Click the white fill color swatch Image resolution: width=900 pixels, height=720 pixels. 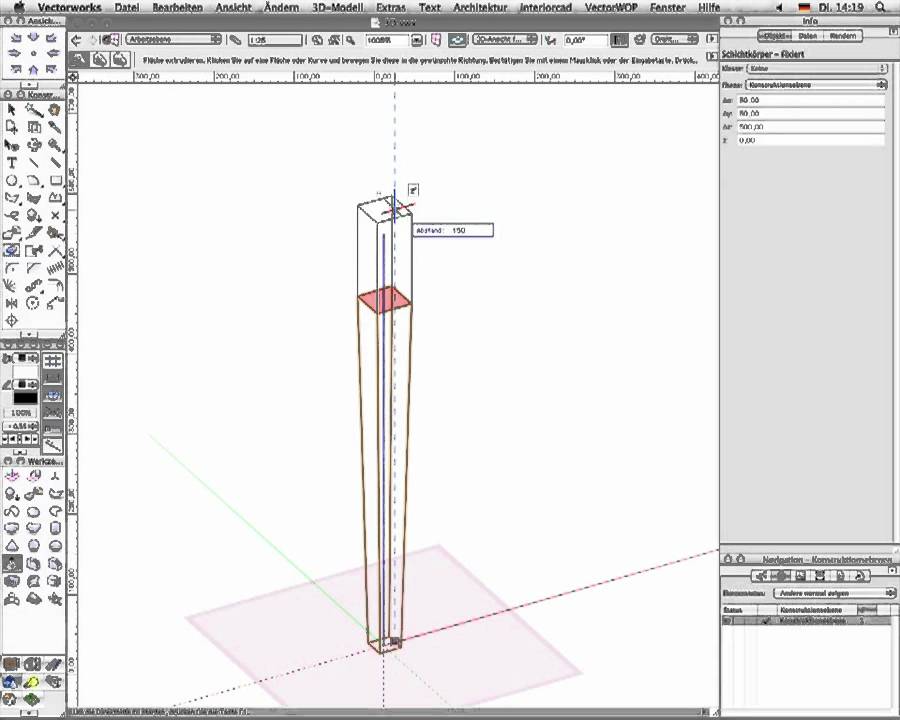(25, 371)
